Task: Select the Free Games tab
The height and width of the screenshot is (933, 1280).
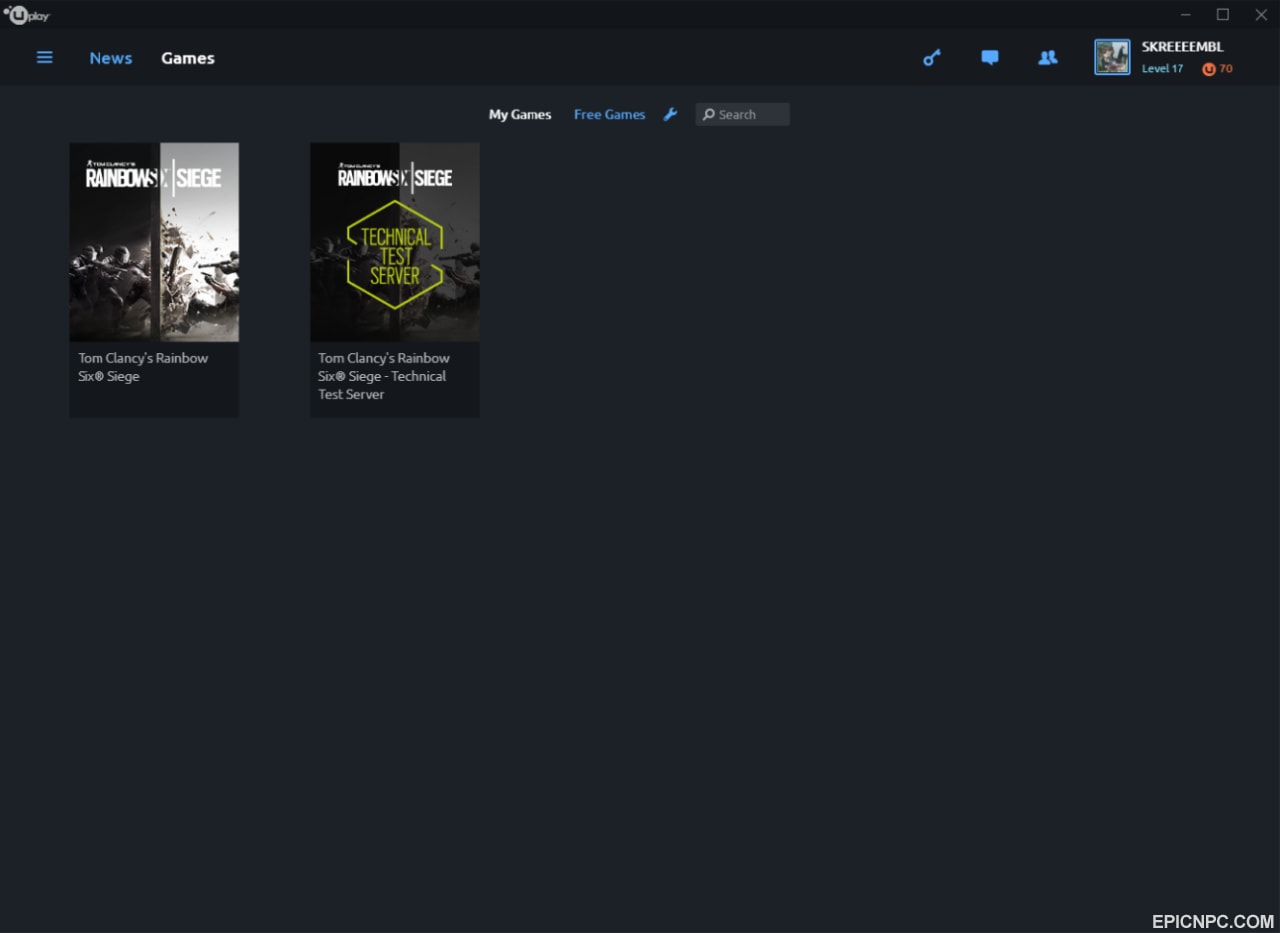Action: [x=609, y=114]
